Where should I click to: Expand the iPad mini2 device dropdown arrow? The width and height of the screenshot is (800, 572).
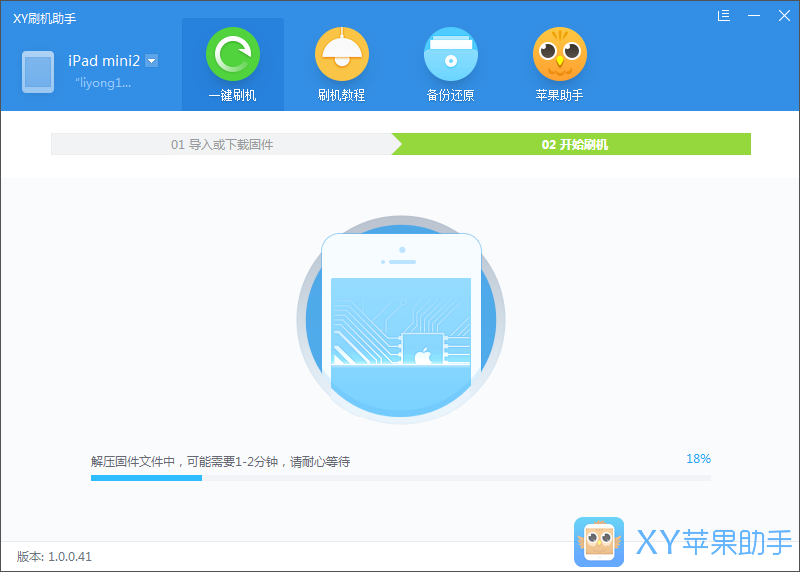(152, 61)
